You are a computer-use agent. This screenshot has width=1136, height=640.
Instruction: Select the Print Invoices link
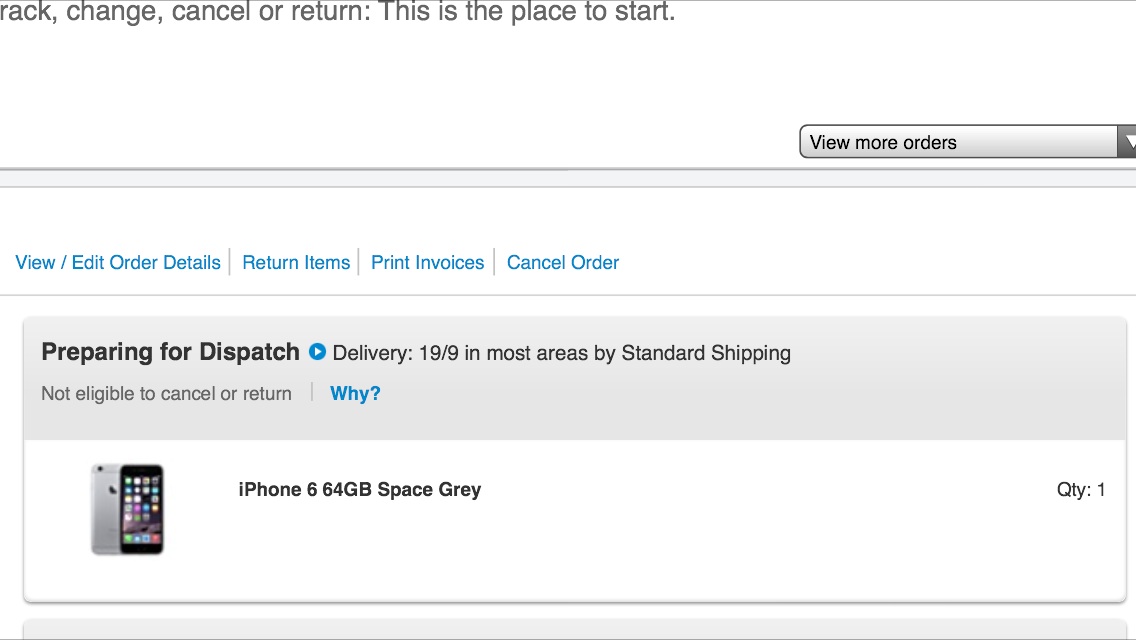coord(427,262)
